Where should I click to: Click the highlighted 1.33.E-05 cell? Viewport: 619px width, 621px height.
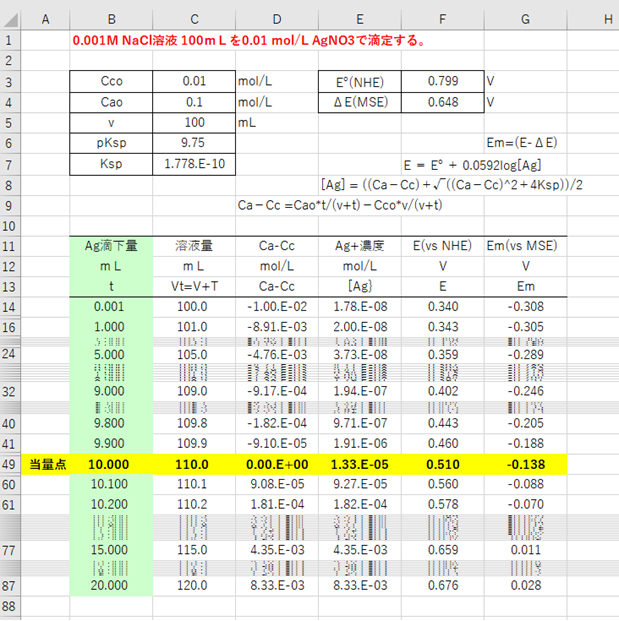[360, 464]
